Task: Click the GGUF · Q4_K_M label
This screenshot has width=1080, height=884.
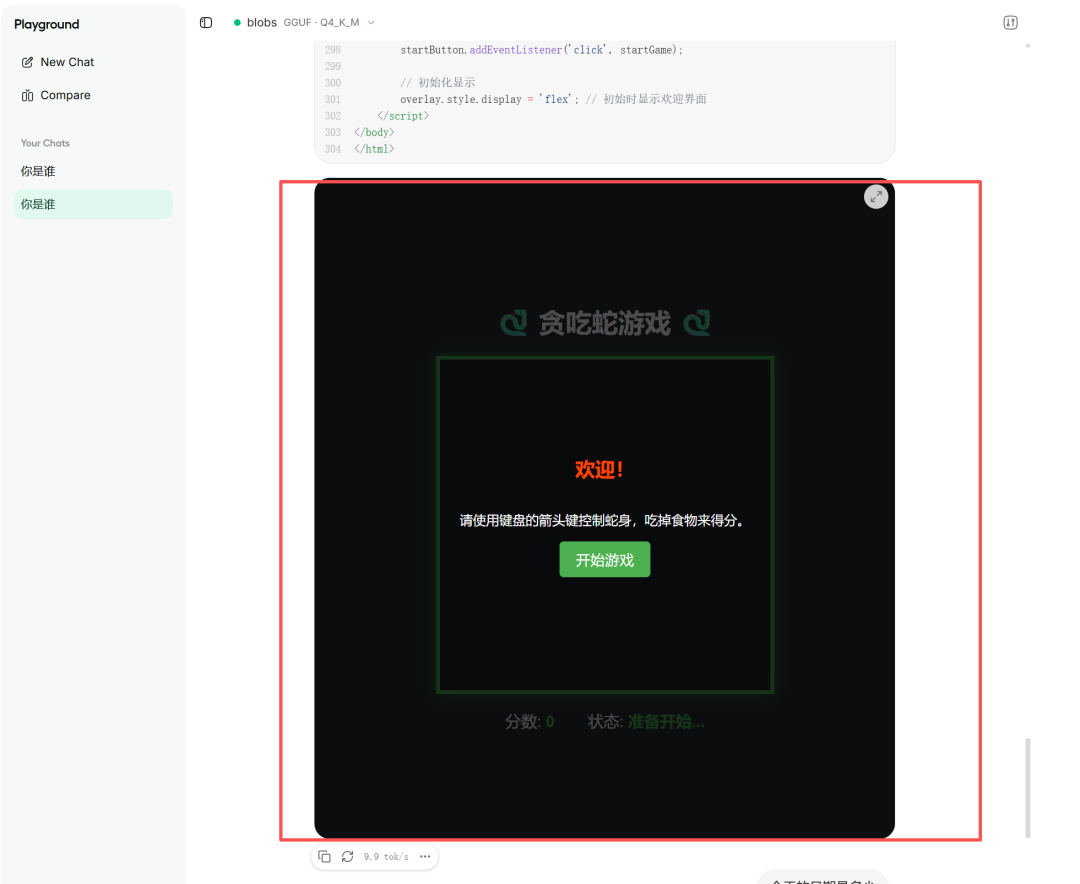Action: [x=321, y=23]
